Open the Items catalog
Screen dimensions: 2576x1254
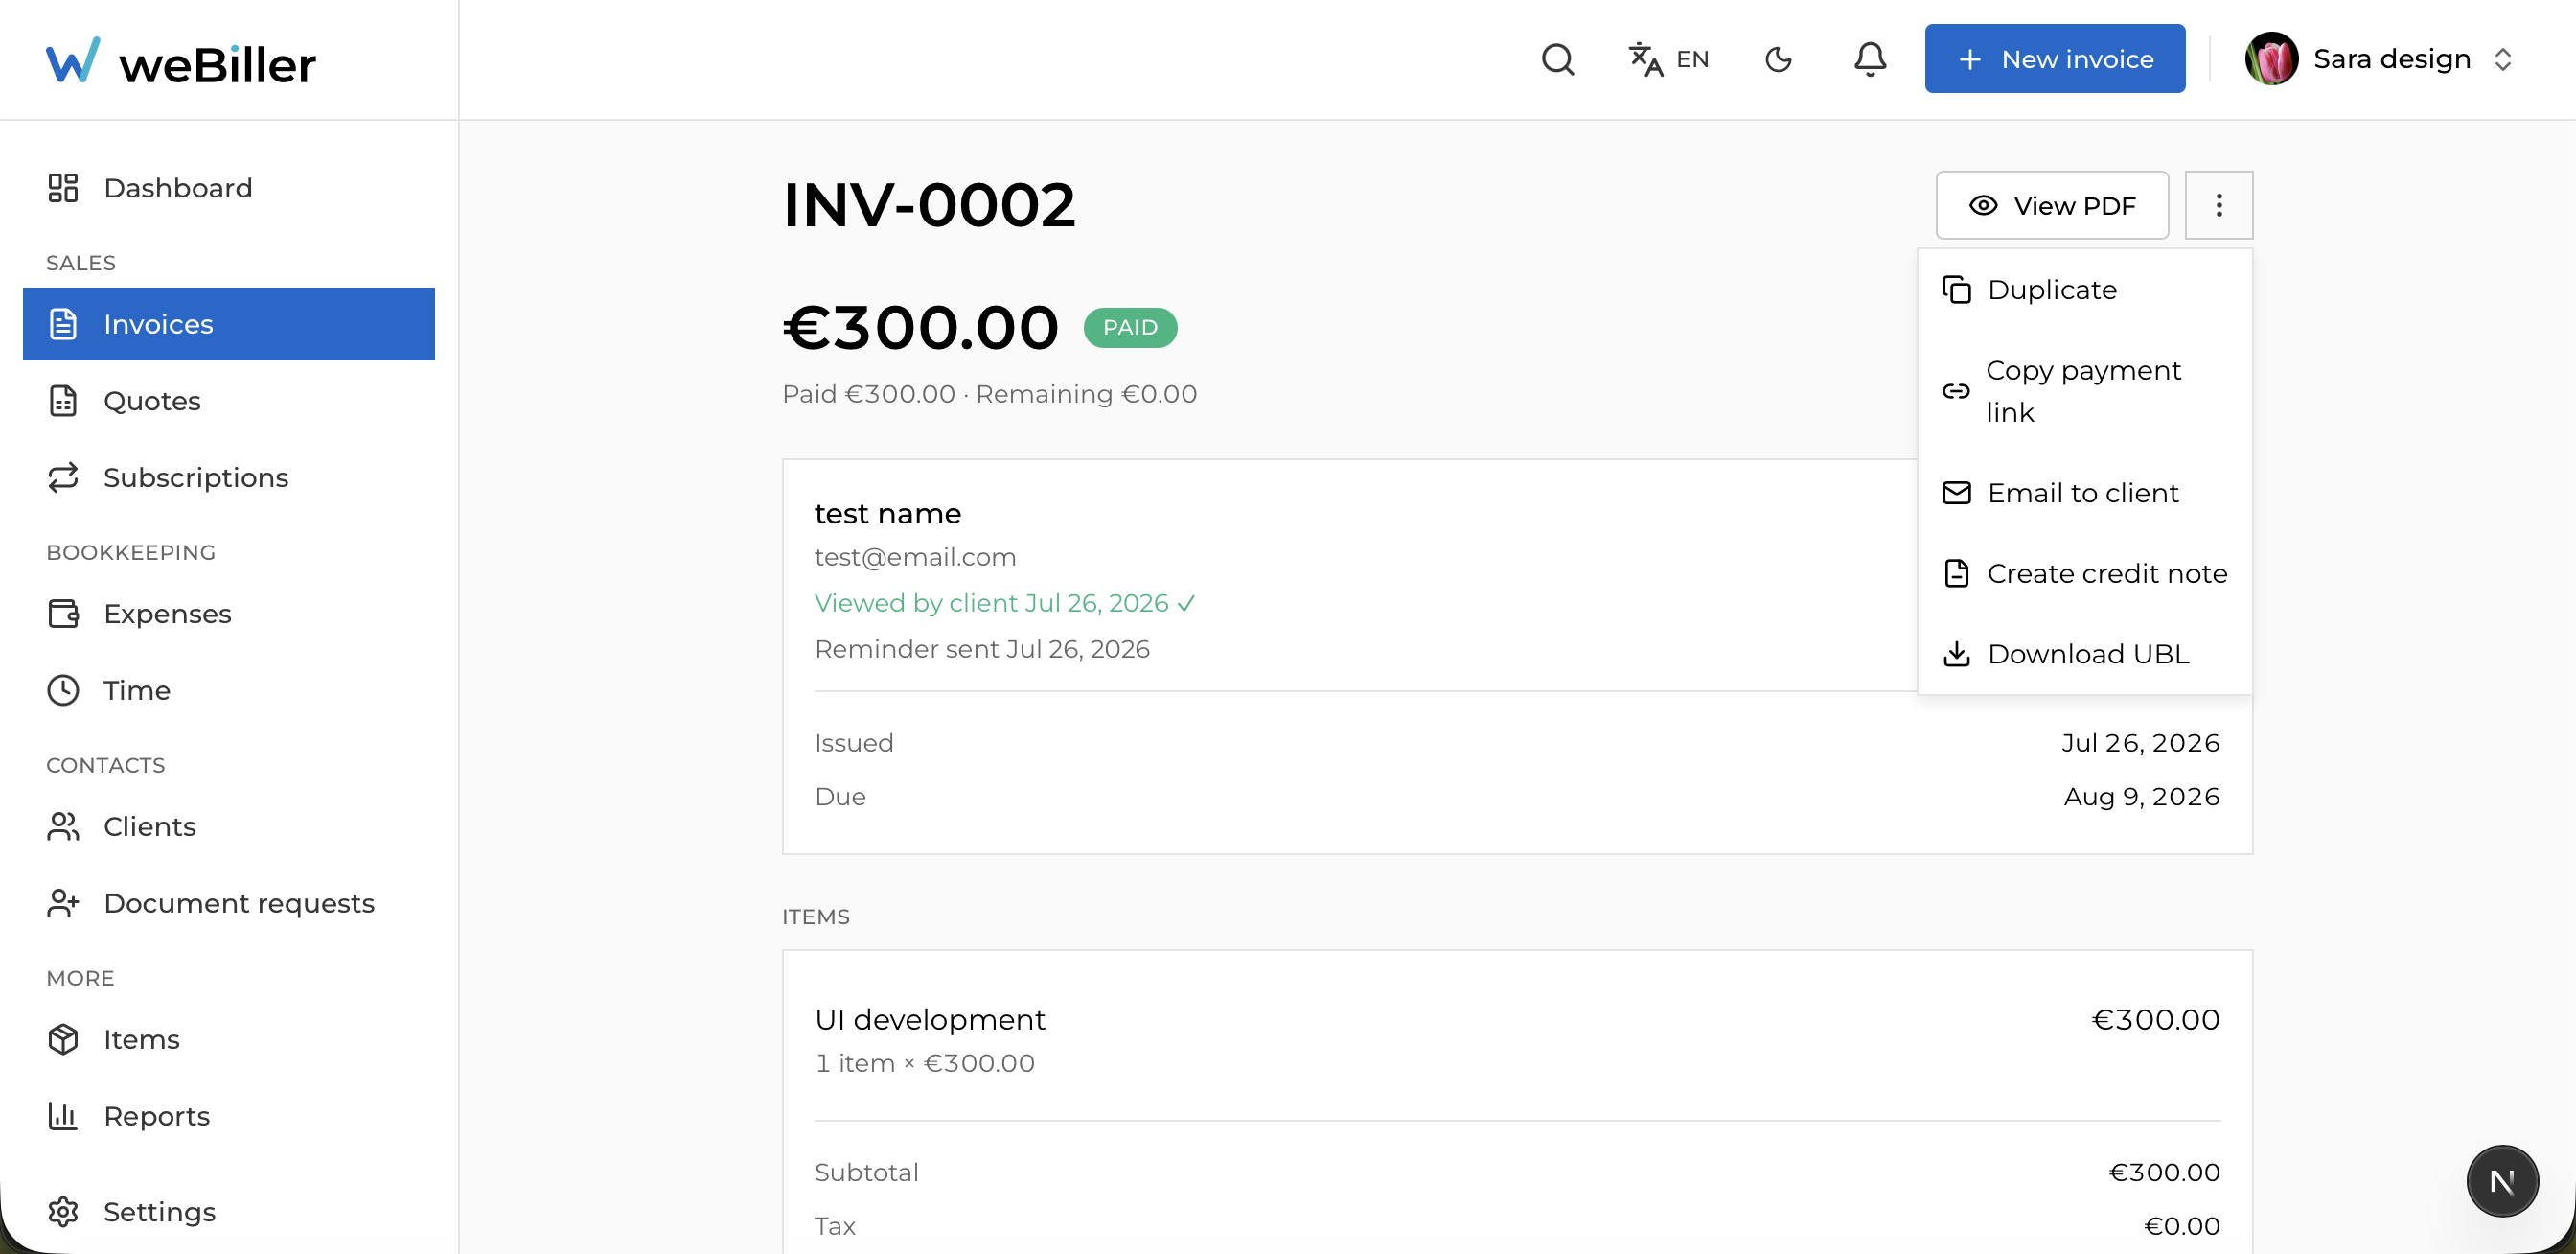pos(229,1039)
